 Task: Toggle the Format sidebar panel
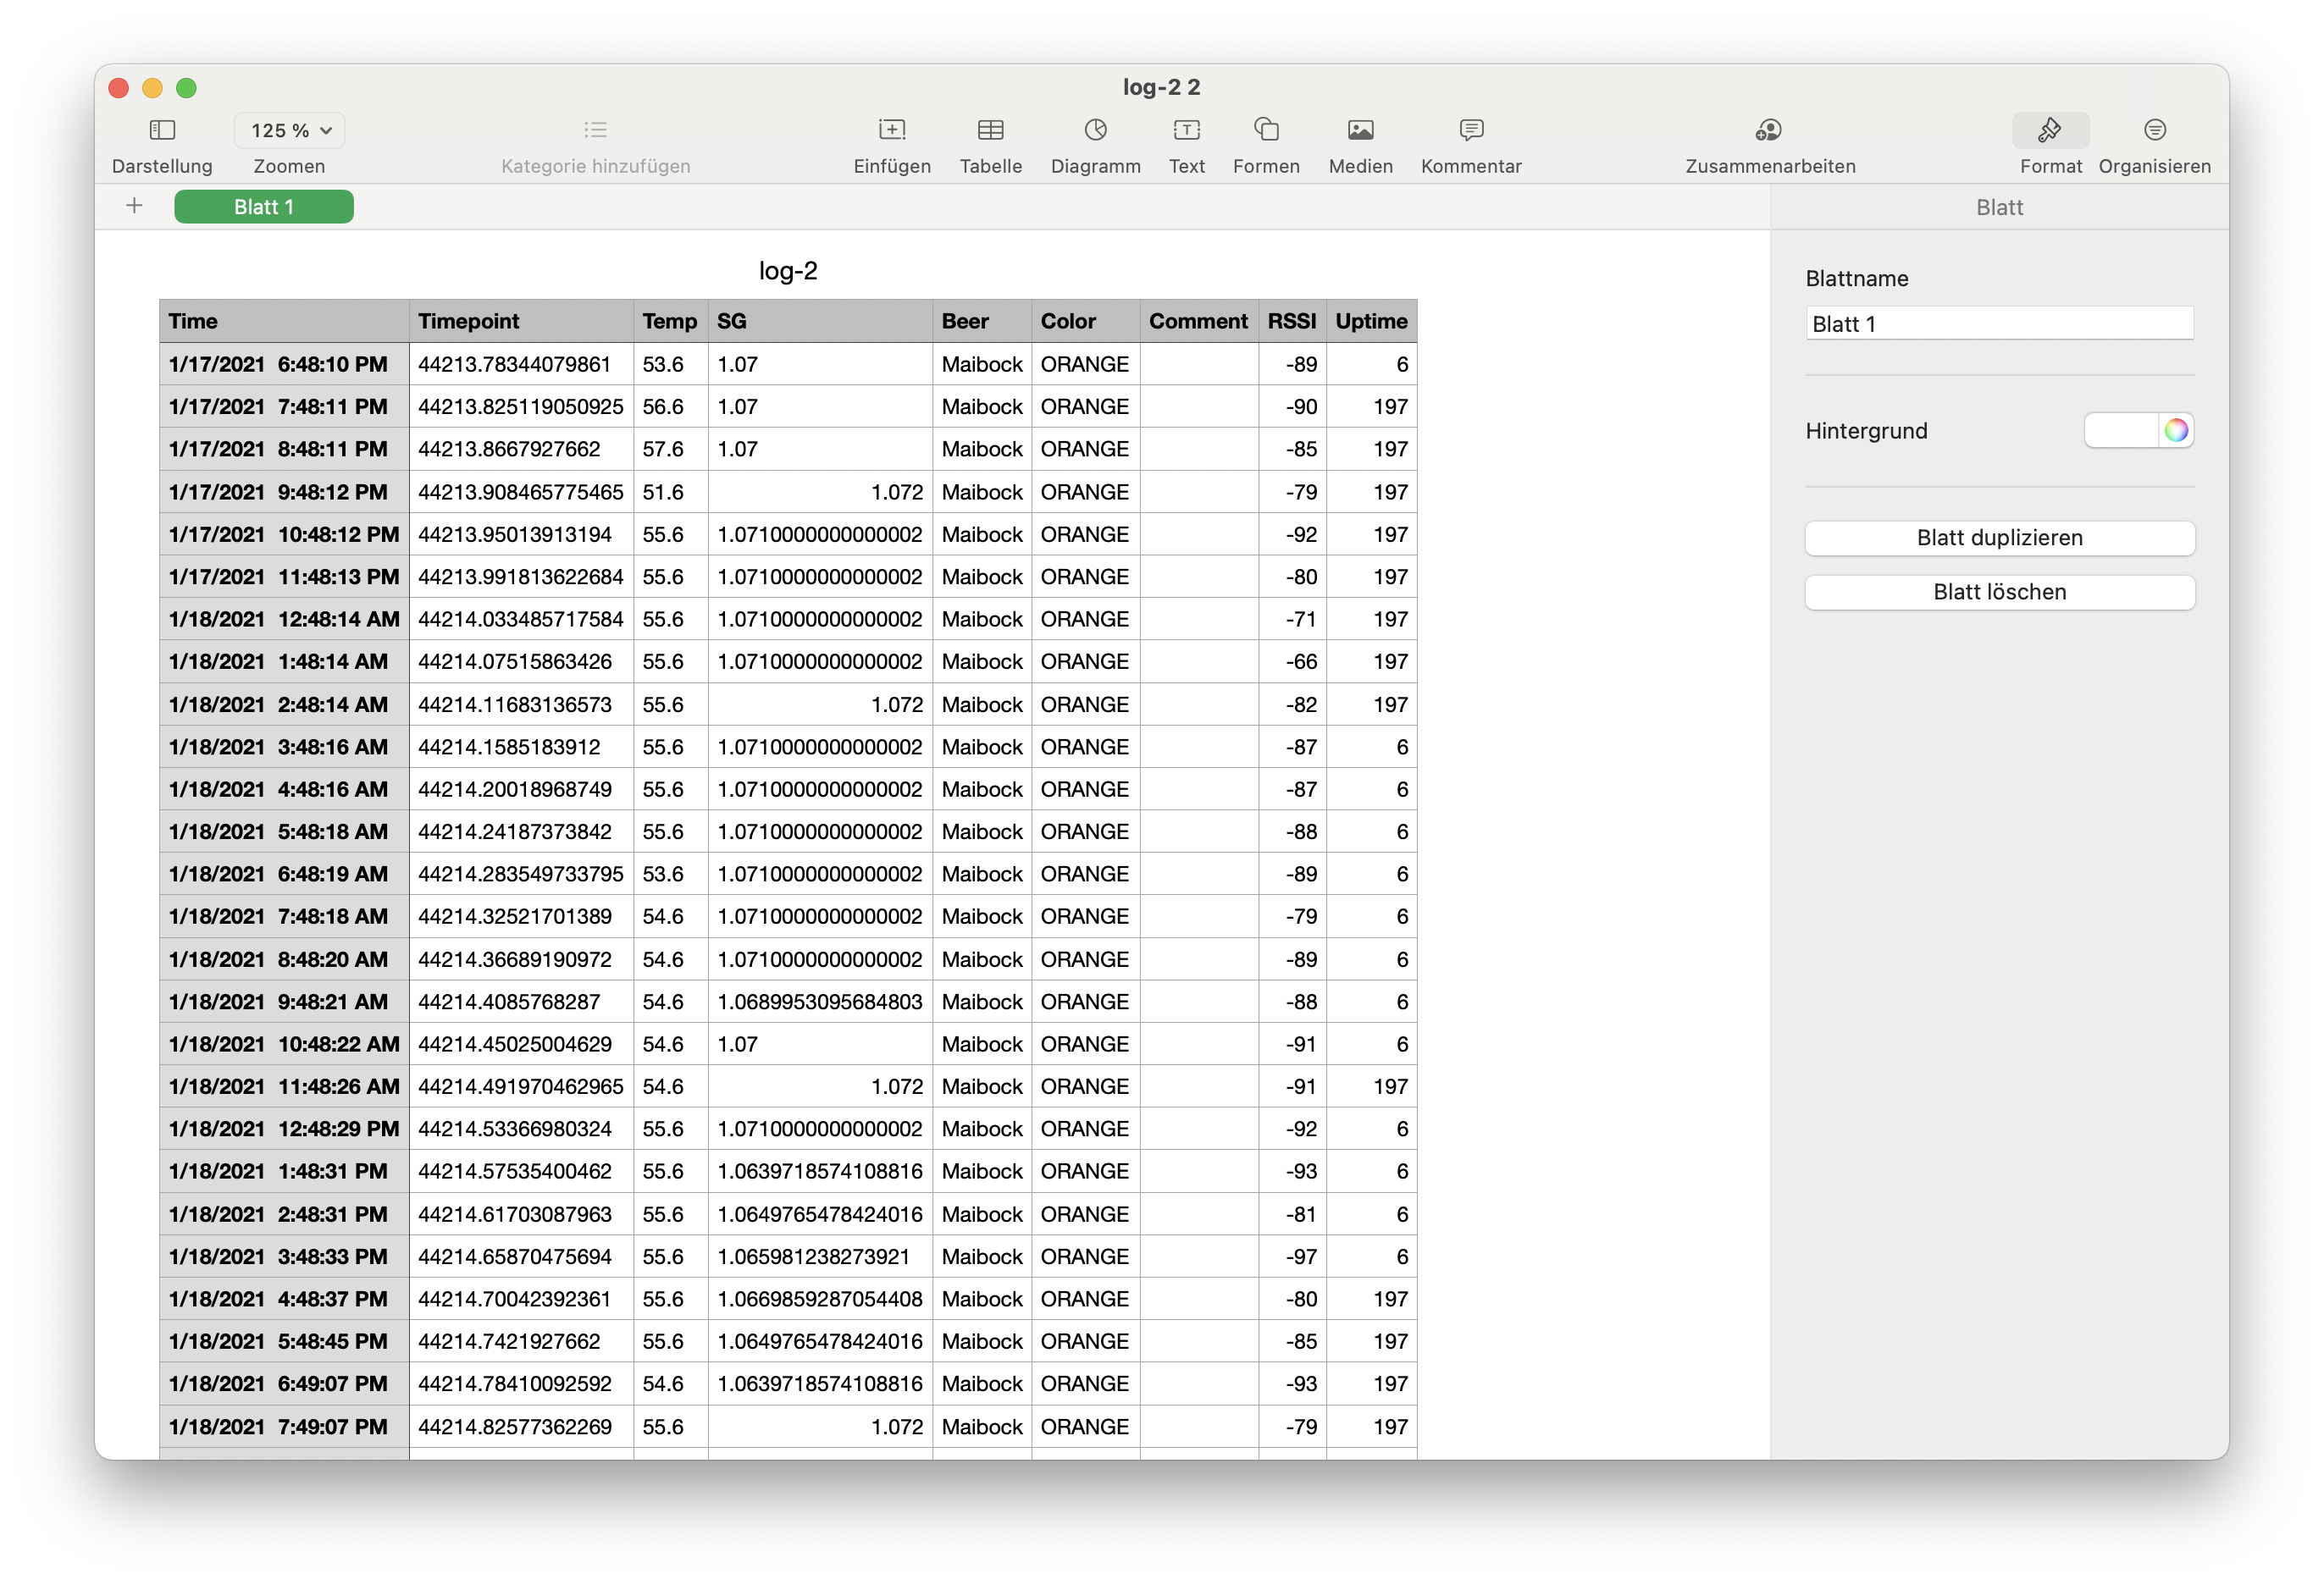click(2050, 130)
